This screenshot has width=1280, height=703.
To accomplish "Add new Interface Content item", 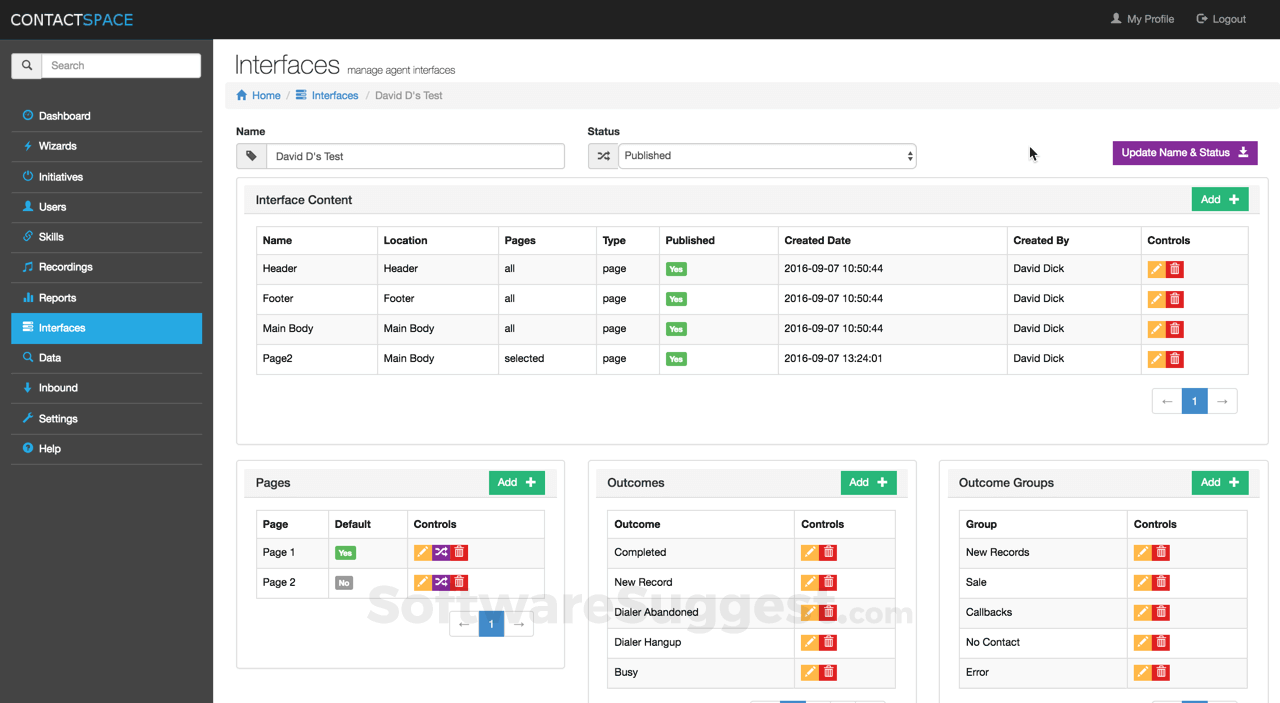I will tap(1219, 199).
